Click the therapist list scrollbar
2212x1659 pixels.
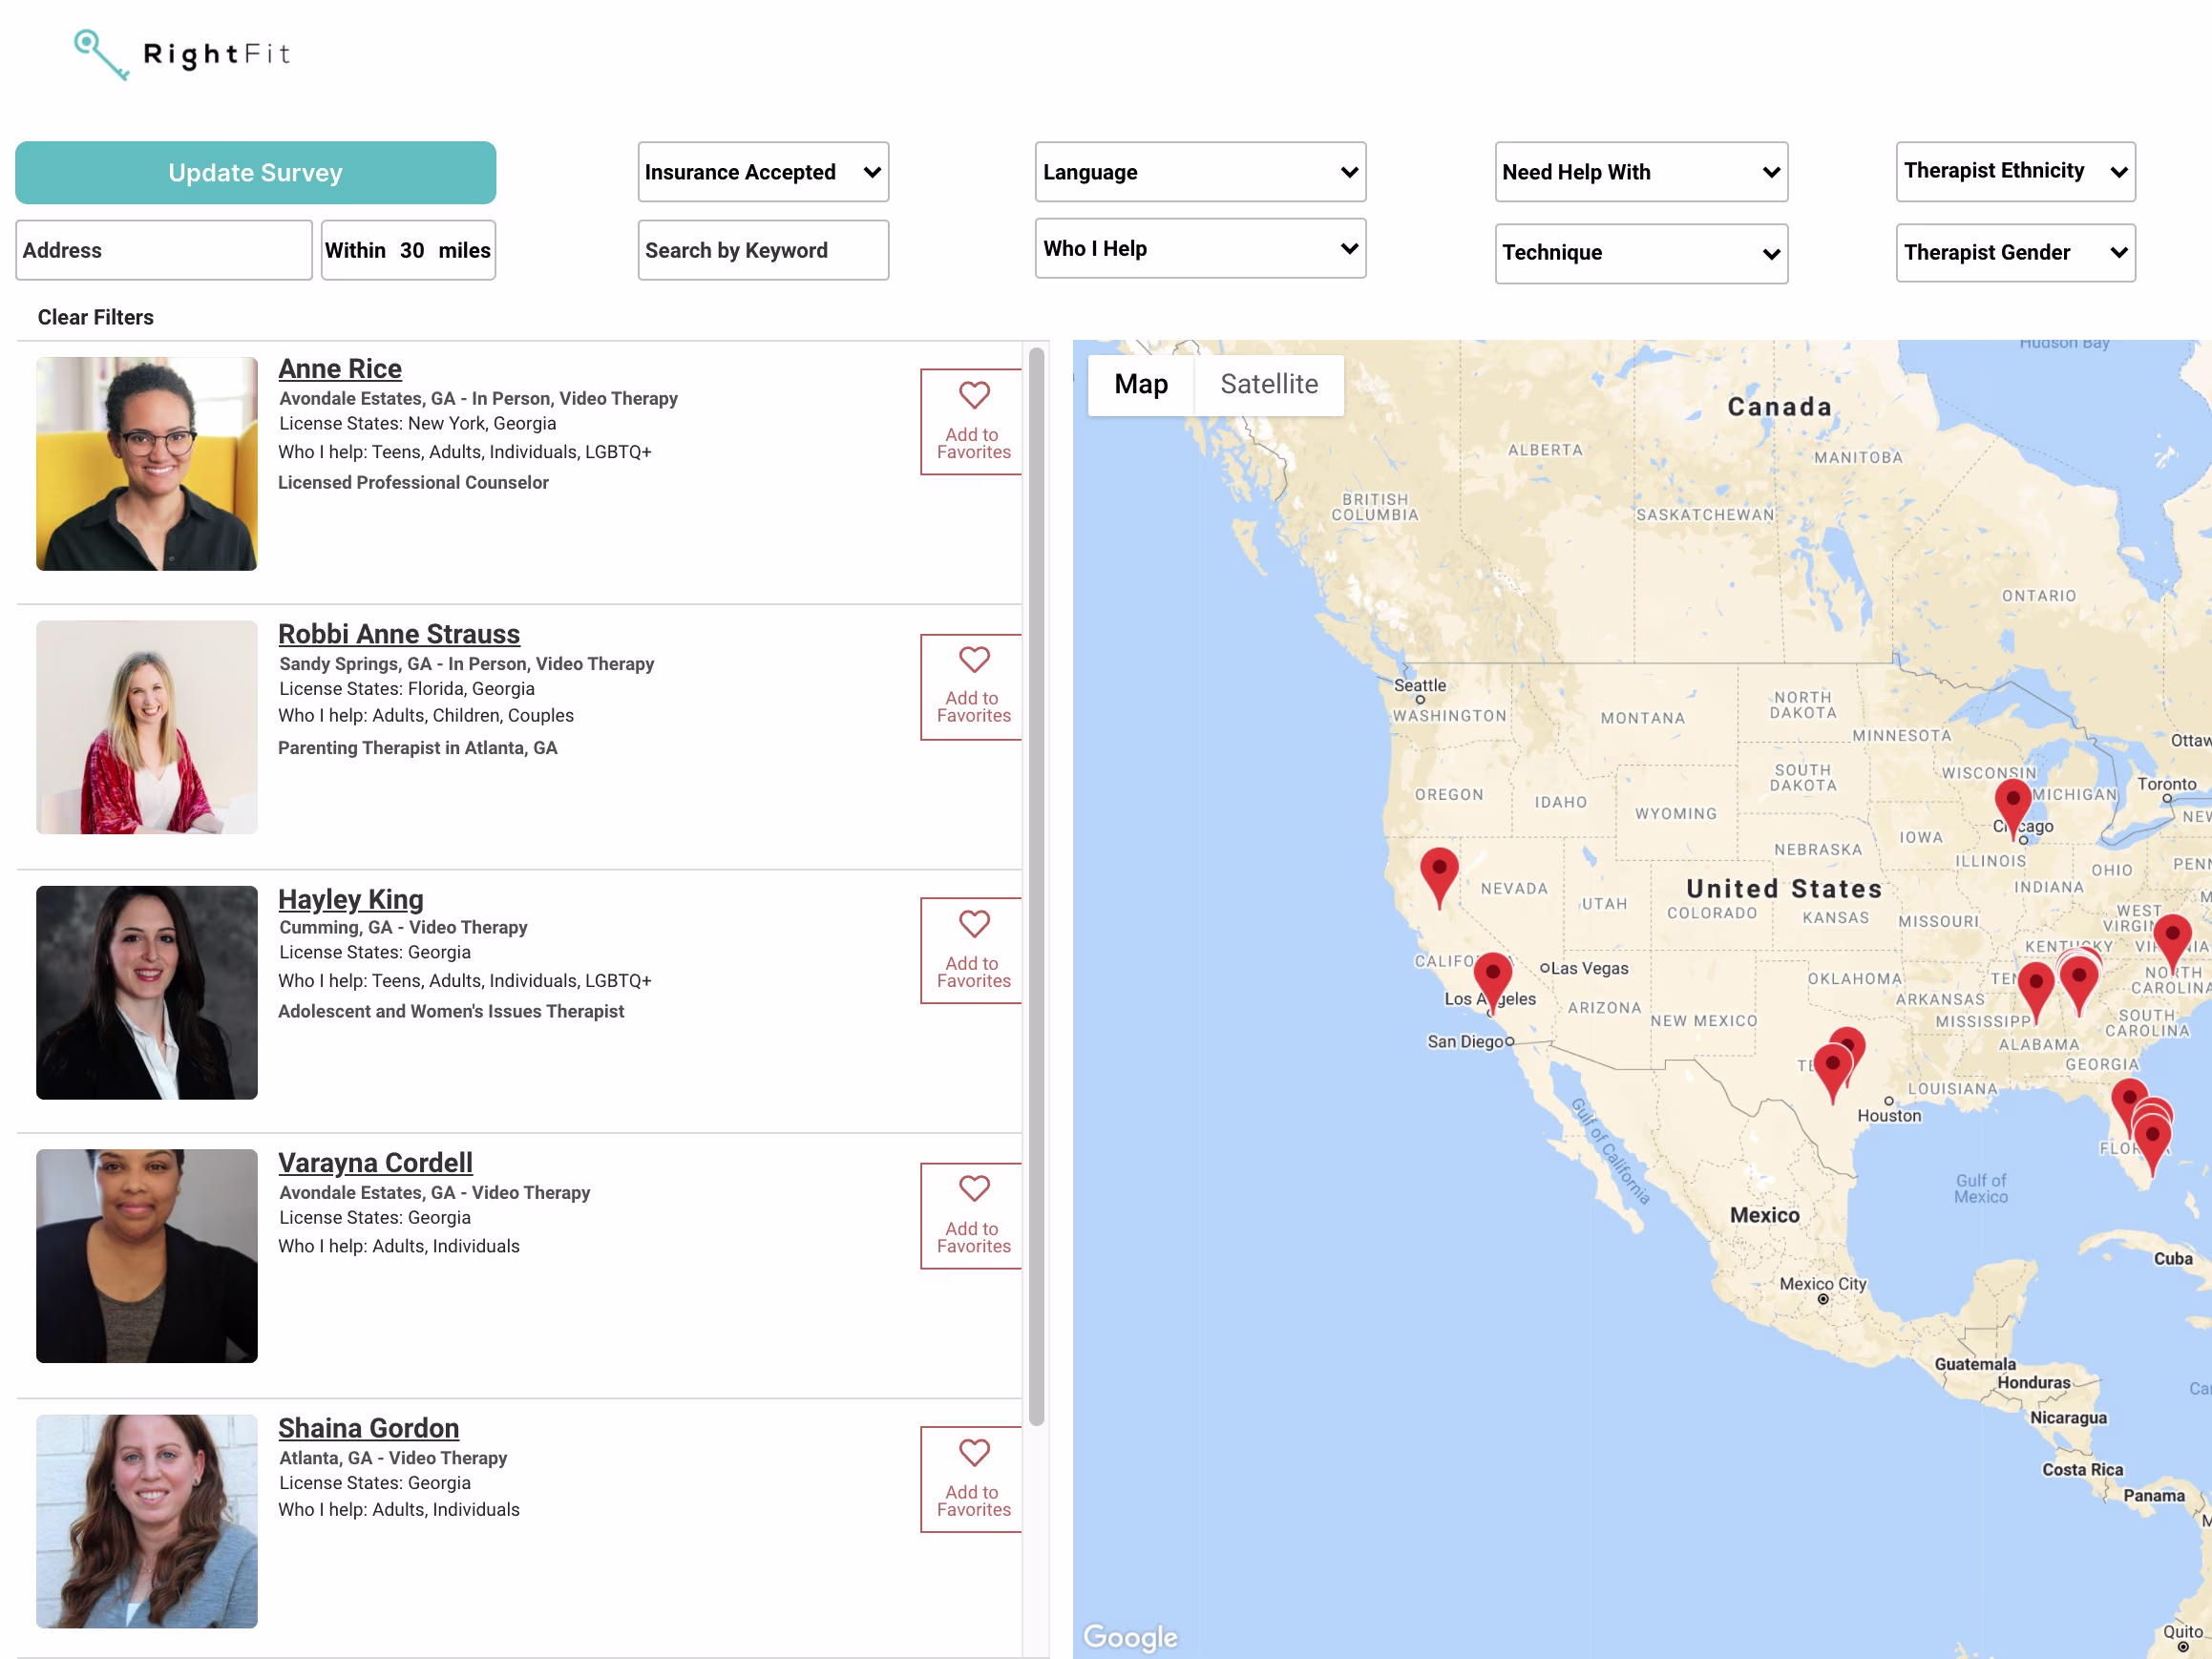tap(1036, 880)
